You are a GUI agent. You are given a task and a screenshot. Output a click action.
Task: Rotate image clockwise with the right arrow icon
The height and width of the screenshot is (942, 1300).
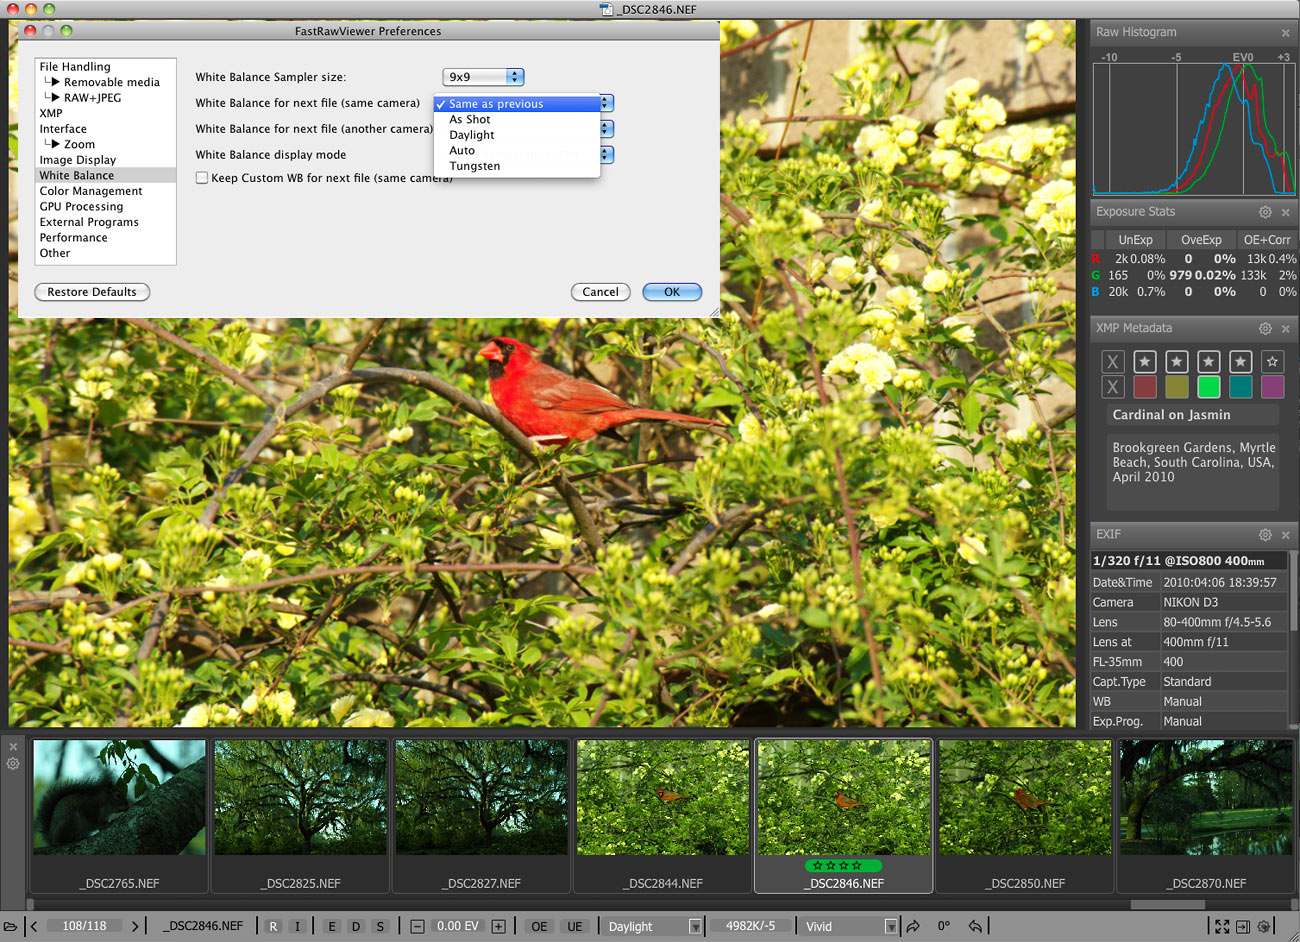(913, 927)
